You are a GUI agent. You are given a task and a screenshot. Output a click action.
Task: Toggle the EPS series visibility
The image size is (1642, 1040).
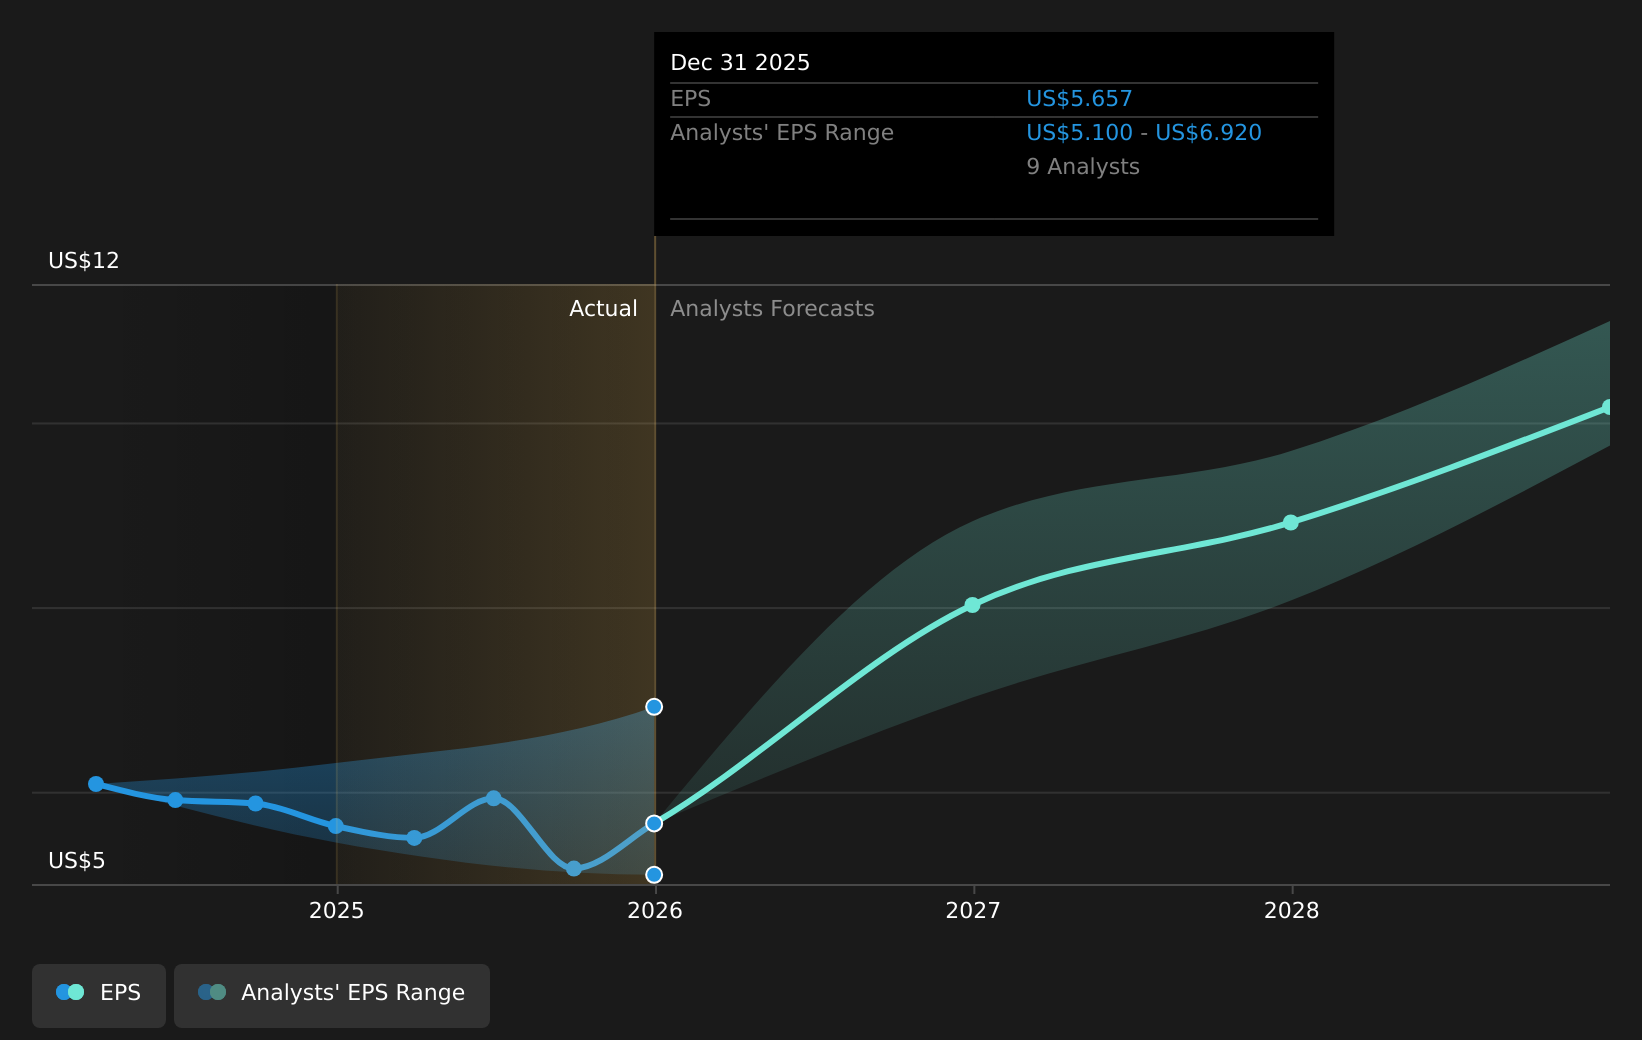pos(98,995)
